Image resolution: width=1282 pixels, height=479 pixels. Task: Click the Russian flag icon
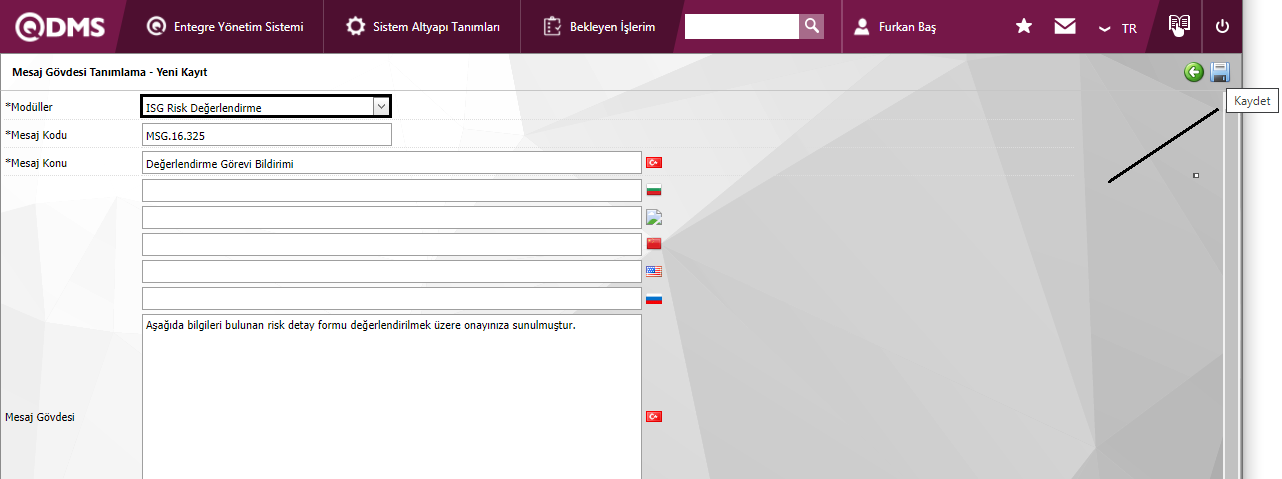[x=654, y=298]
